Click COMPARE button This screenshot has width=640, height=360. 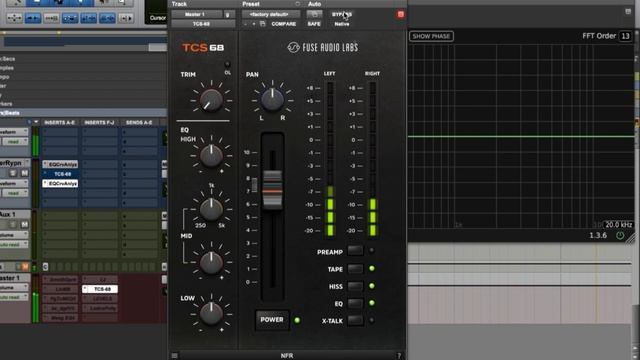pyautogui.click(x=284, y=24)
